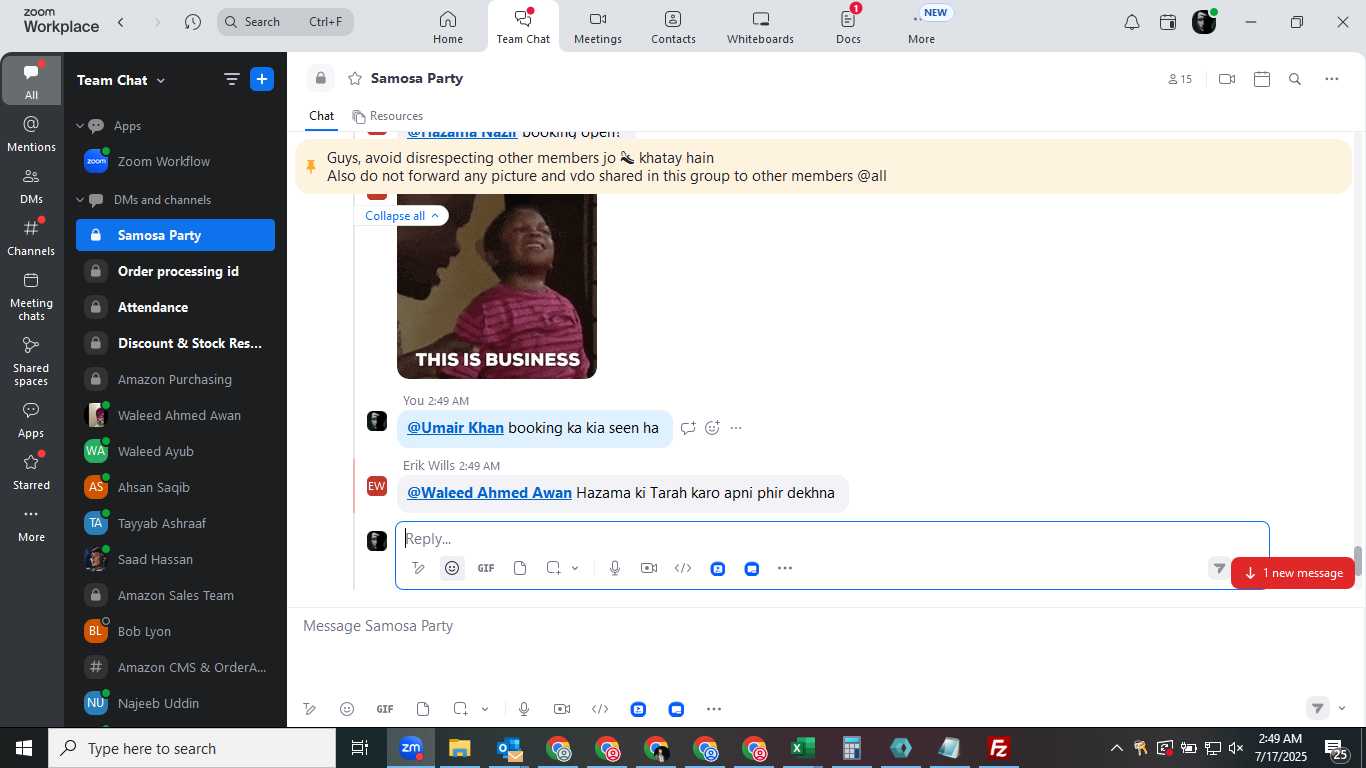
Task: Open the chat list filter icon
Action: click(231, 80)
